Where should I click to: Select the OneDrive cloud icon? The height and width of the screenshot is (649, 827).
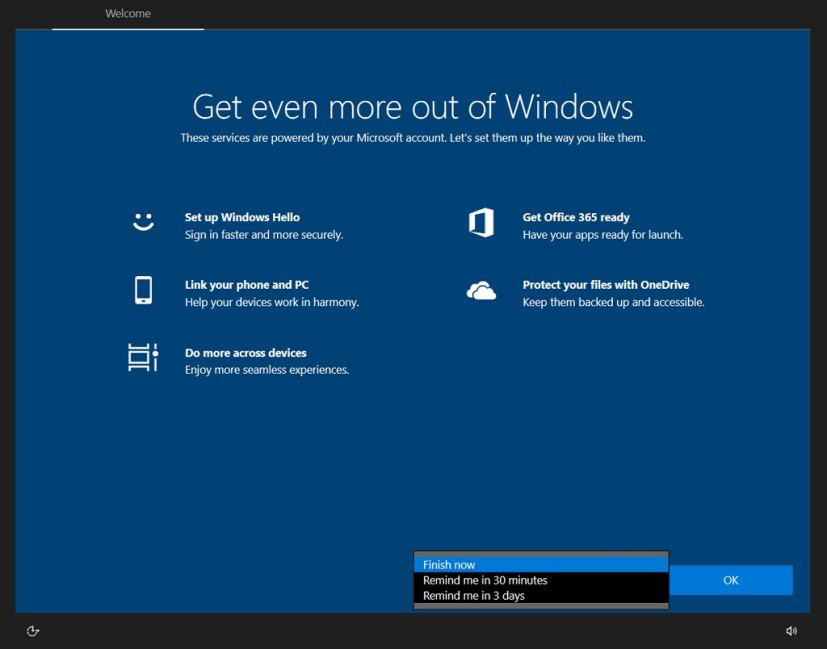[481, 290]
